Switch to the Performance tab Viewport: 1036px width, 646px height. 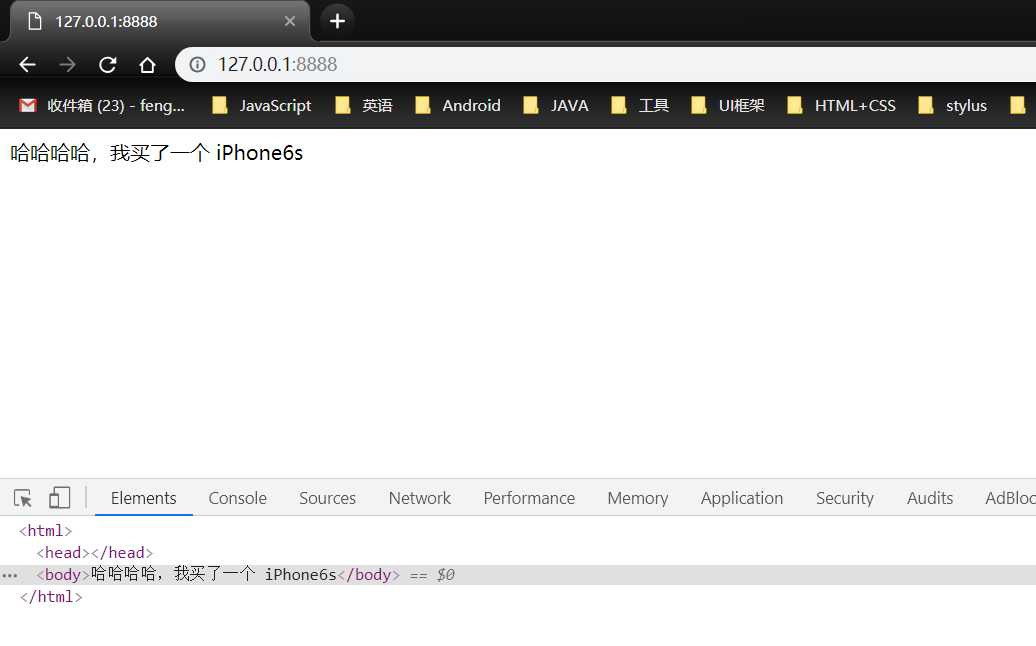tap(529, 498)
